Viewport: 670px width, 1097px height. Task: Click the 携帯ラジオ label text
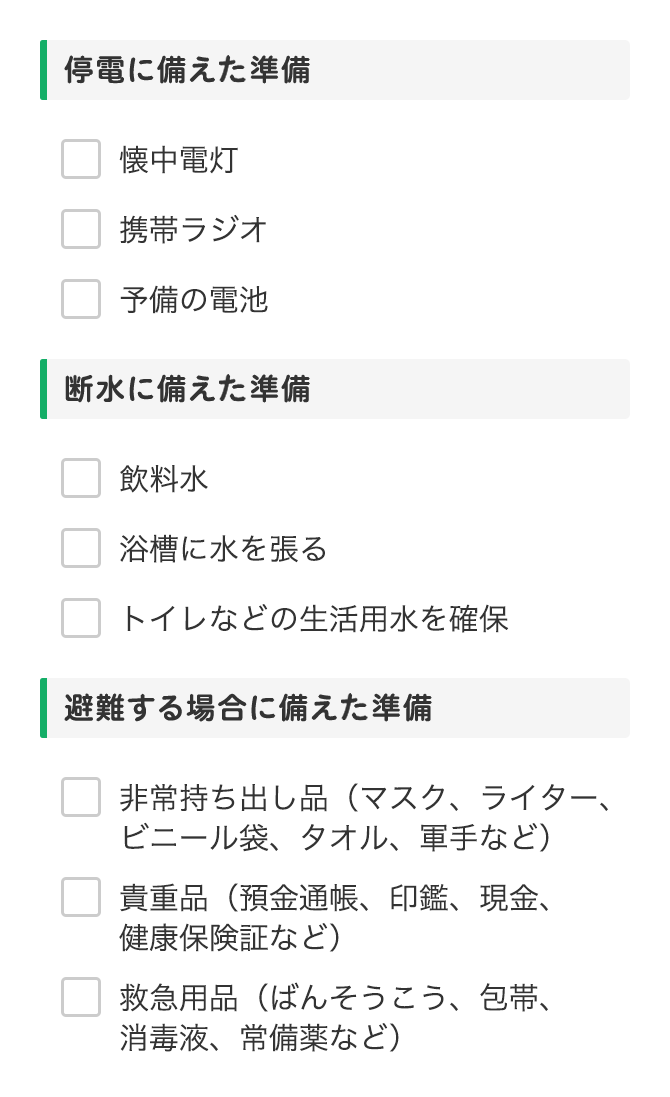[x=194, y=230]
